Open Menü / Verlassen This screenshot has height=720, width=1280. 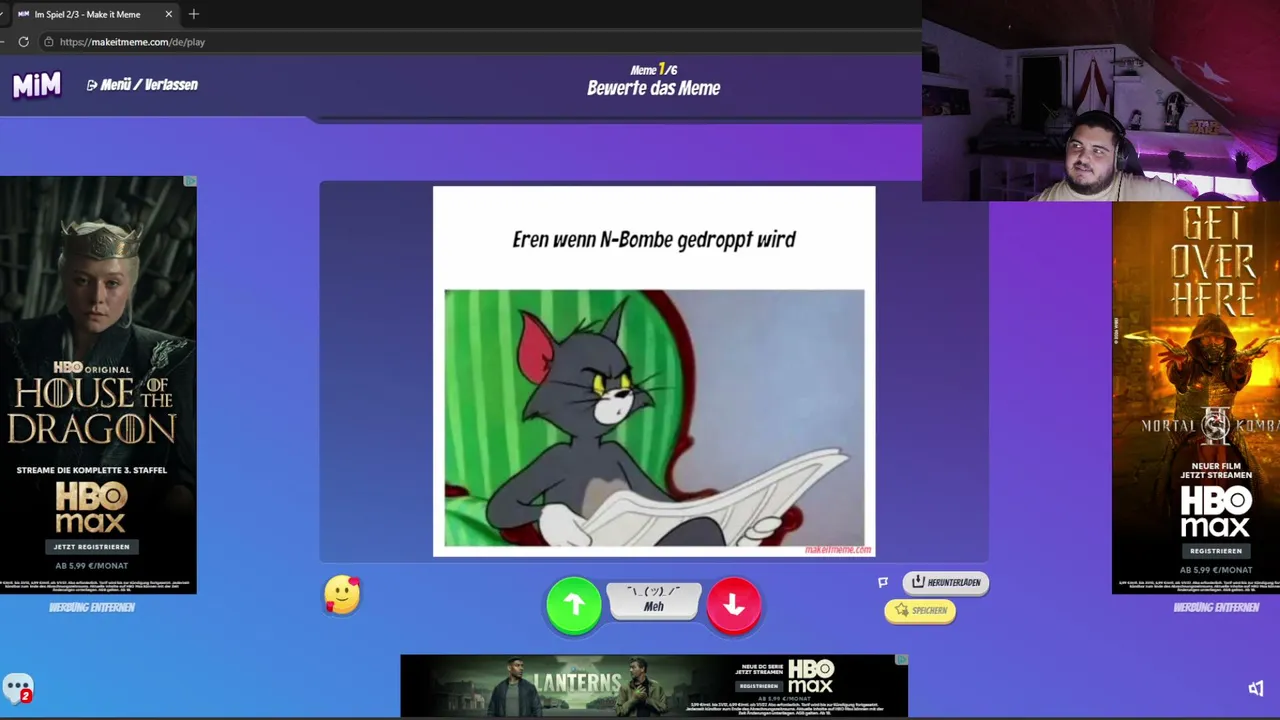point(142,85)
